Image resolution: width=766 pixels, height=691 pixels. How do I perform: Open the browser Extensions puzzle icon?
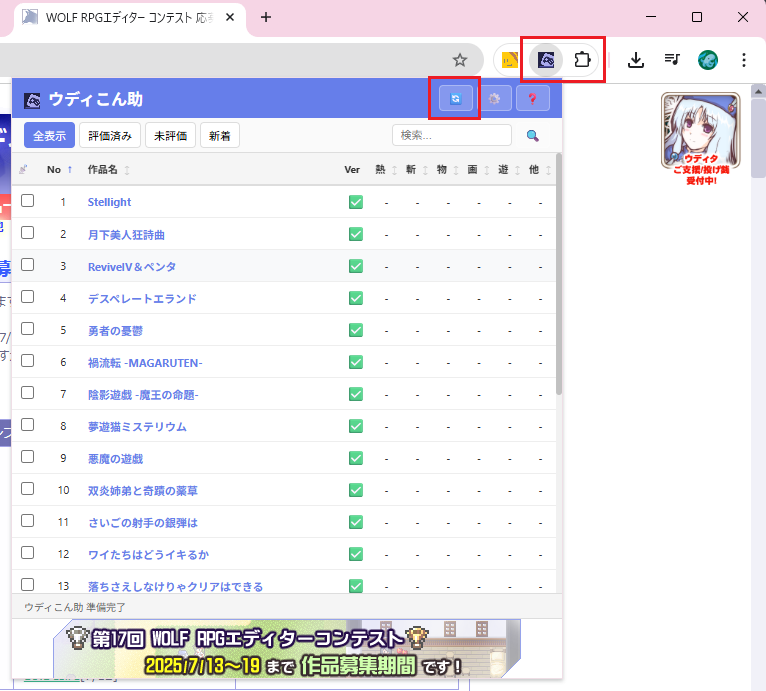[582, 60]
